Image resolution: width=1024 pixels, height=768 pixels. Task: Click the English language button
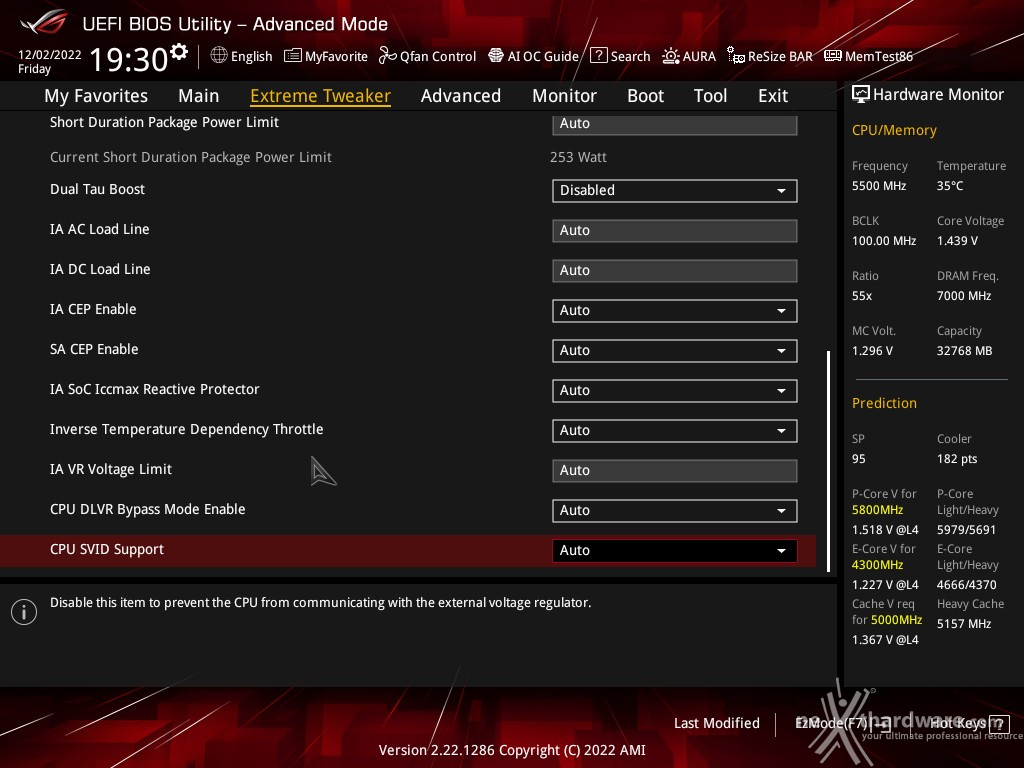(242, 56)
